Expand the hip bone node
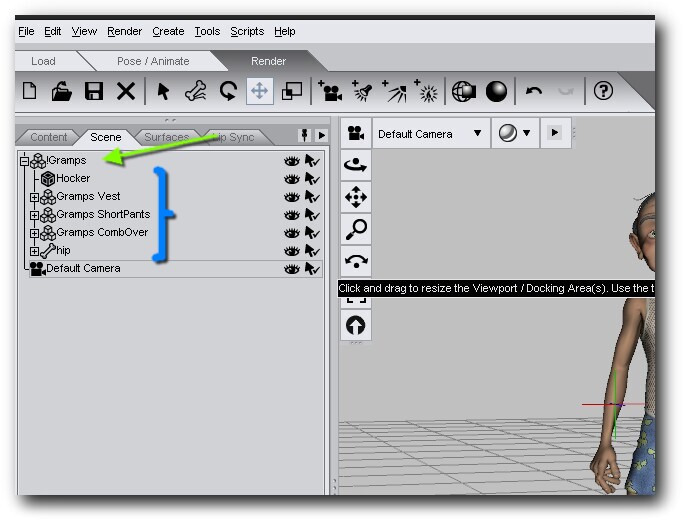 (x=34, y=251)
